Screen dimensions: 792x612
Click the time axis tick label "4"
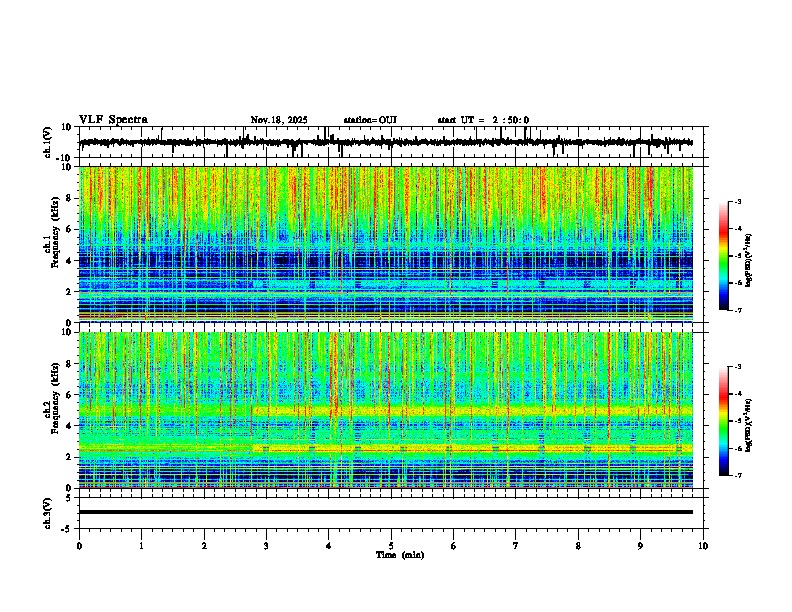[x=329, y=546]
